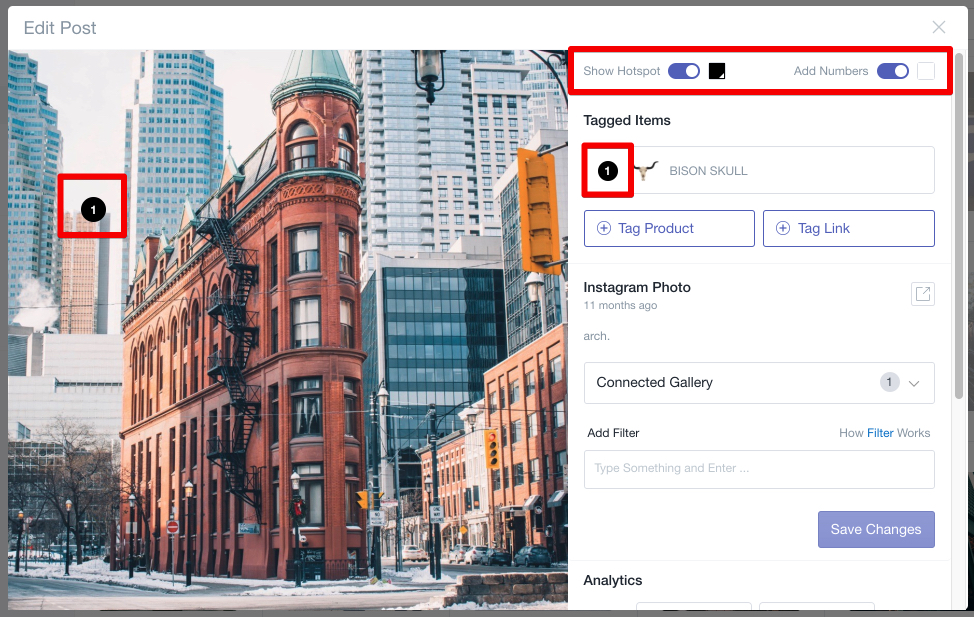Click the Bison Skull product thumbnail

645,170
